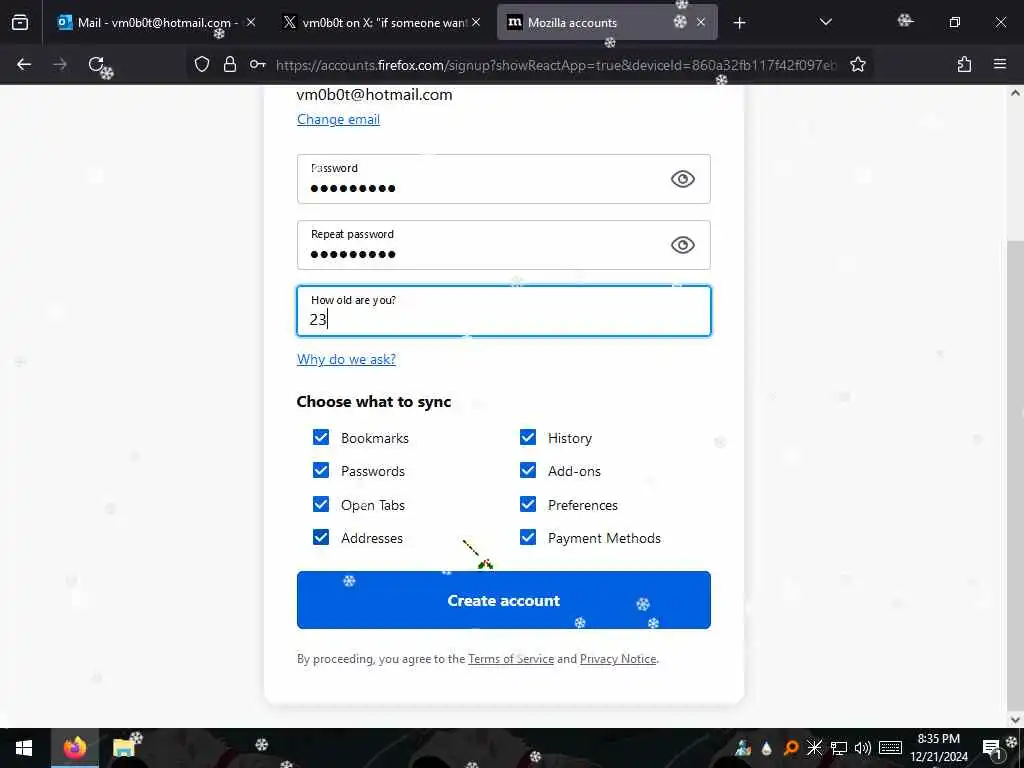The height and width of the screenshot is (768, 1024).
Task: Click the 8:35 PM taskbar clock
Action: (938, 748)
